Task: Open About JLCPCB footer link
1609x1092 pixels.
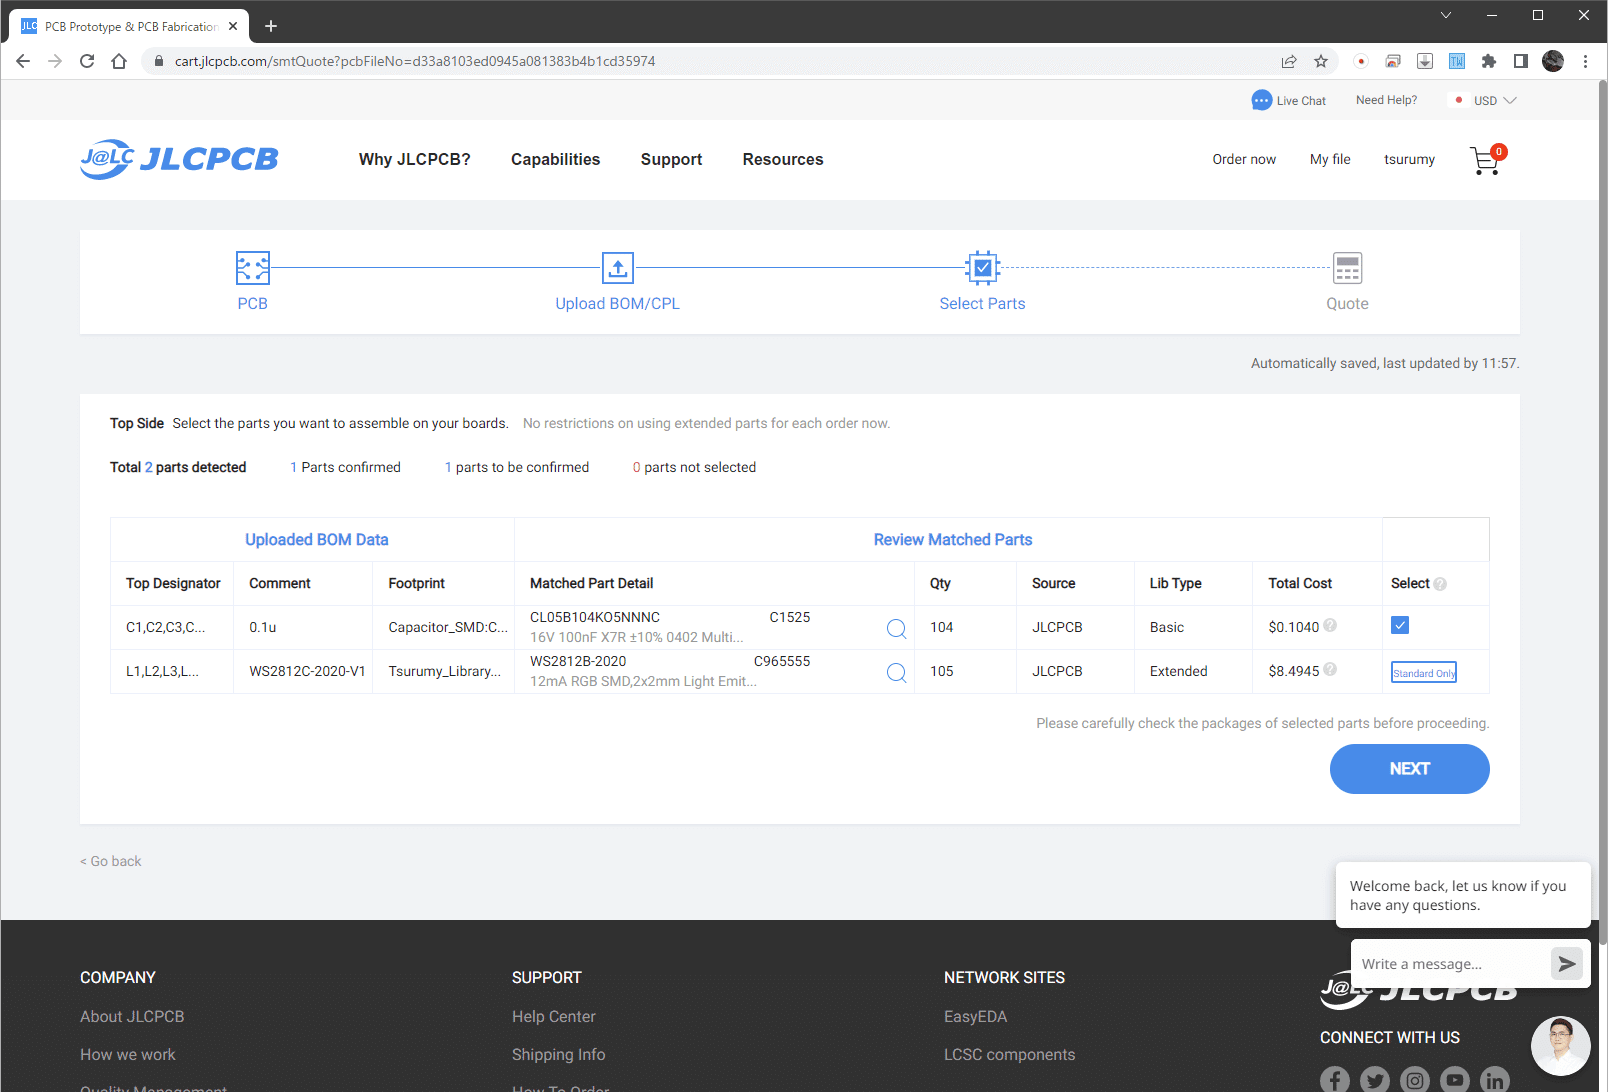Action: (x=132, y=1016)
